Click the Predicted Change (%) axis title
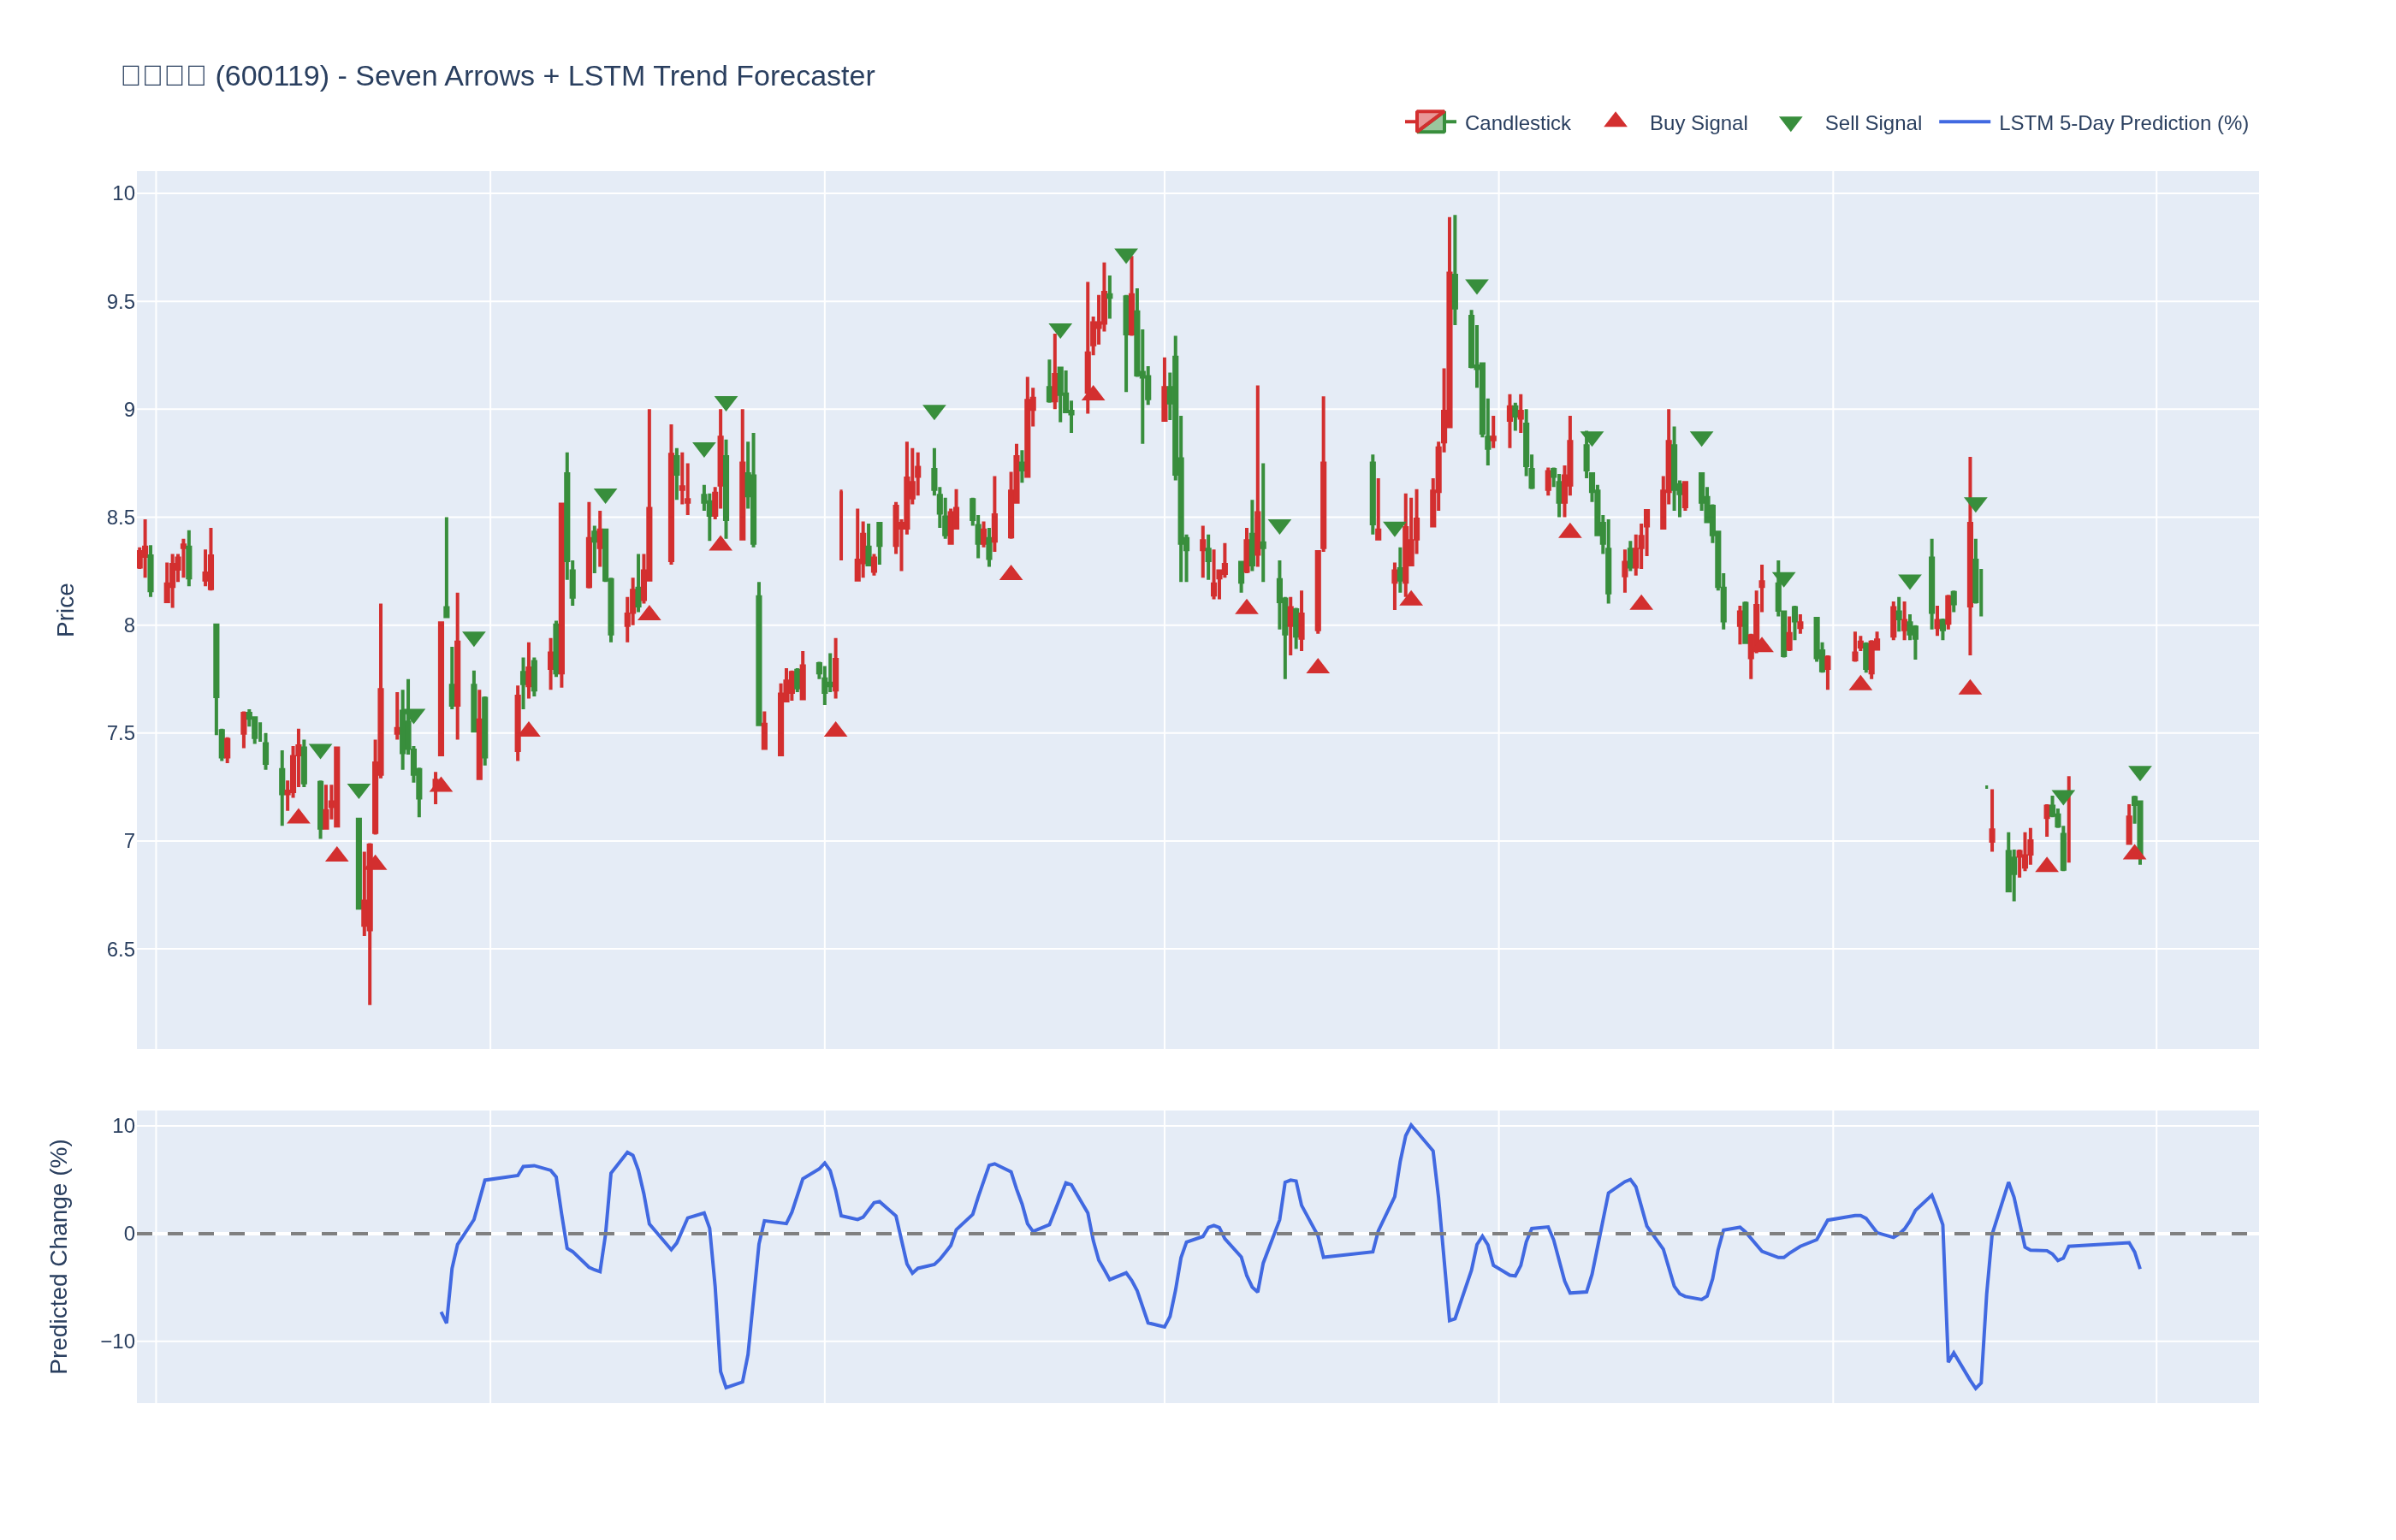The height and width of the screenshot is (1540, 2396). pos(59,1256)
